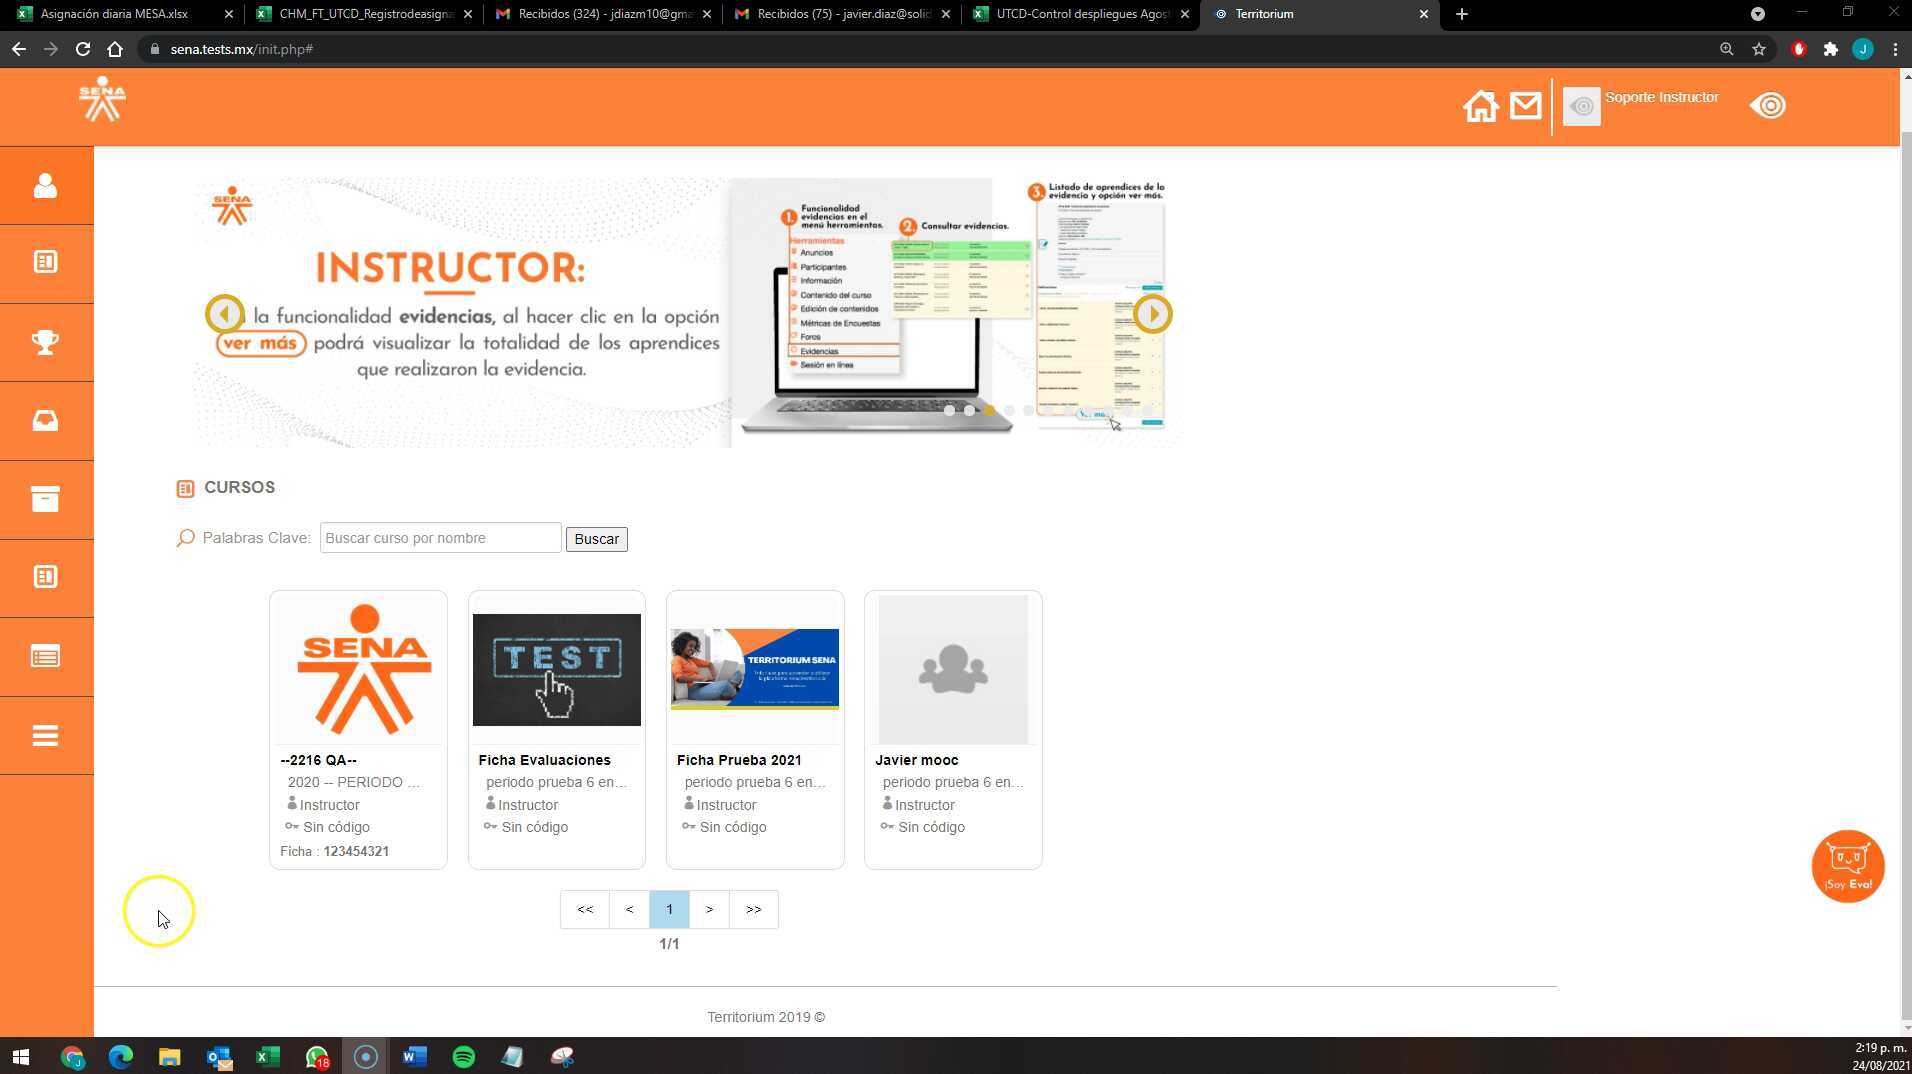Open the Eva chatbot assistant
Screen dimensions: 1912x1074
(1847, 865)
